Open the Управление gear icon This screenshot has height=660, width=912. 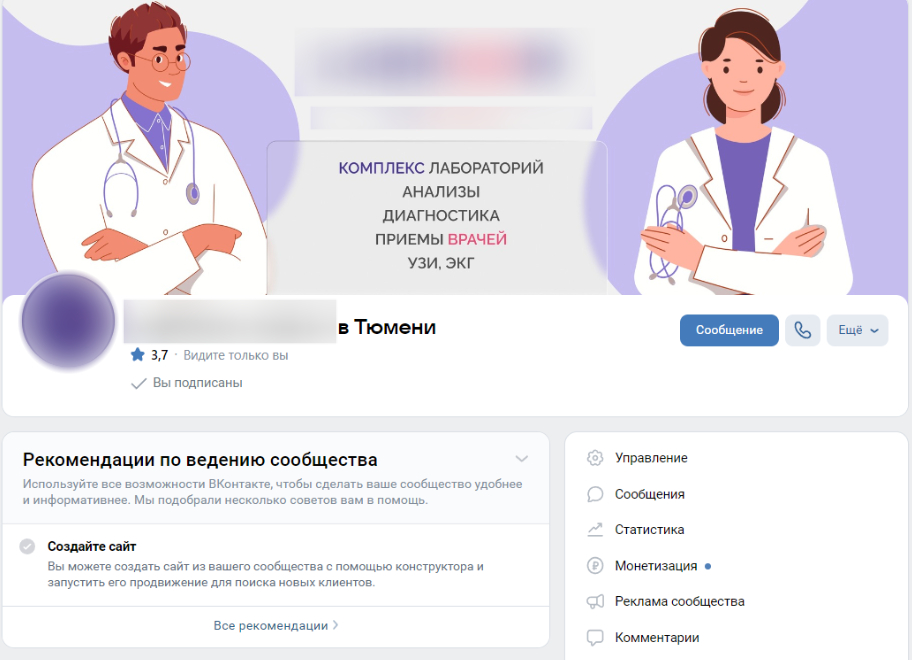coord(594,458)
